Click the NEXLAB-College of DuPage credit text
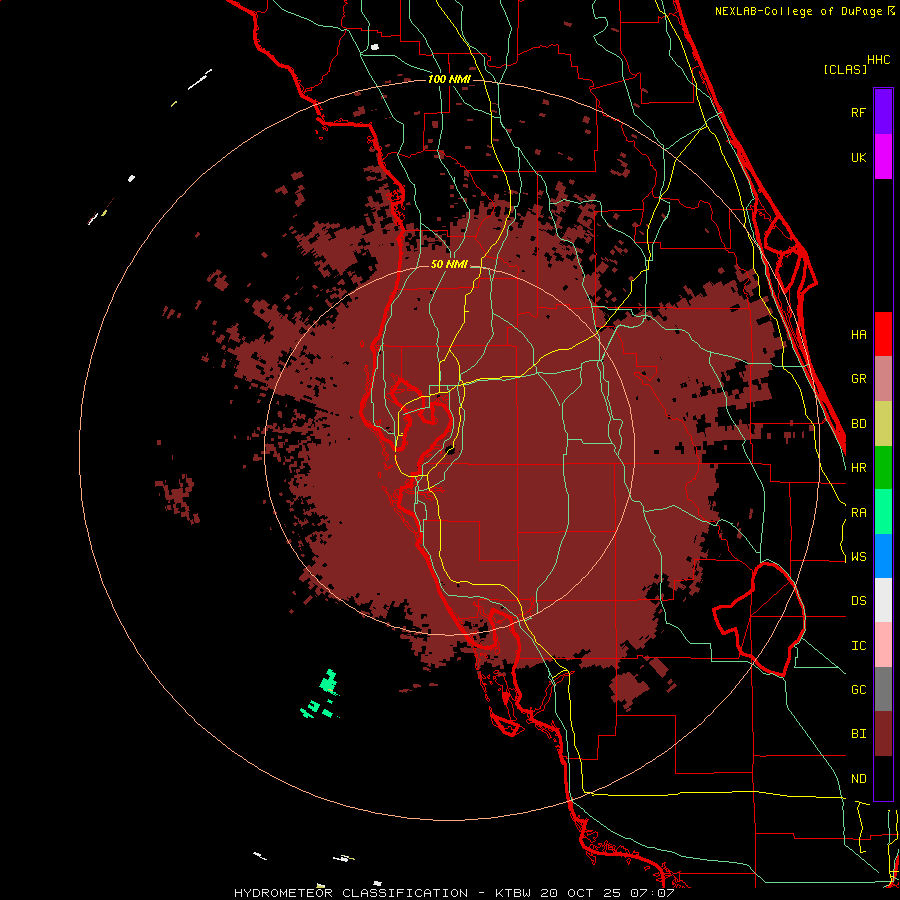Viewport: 900px width, 900px height. pyautogui.click(x=800, y=11)
